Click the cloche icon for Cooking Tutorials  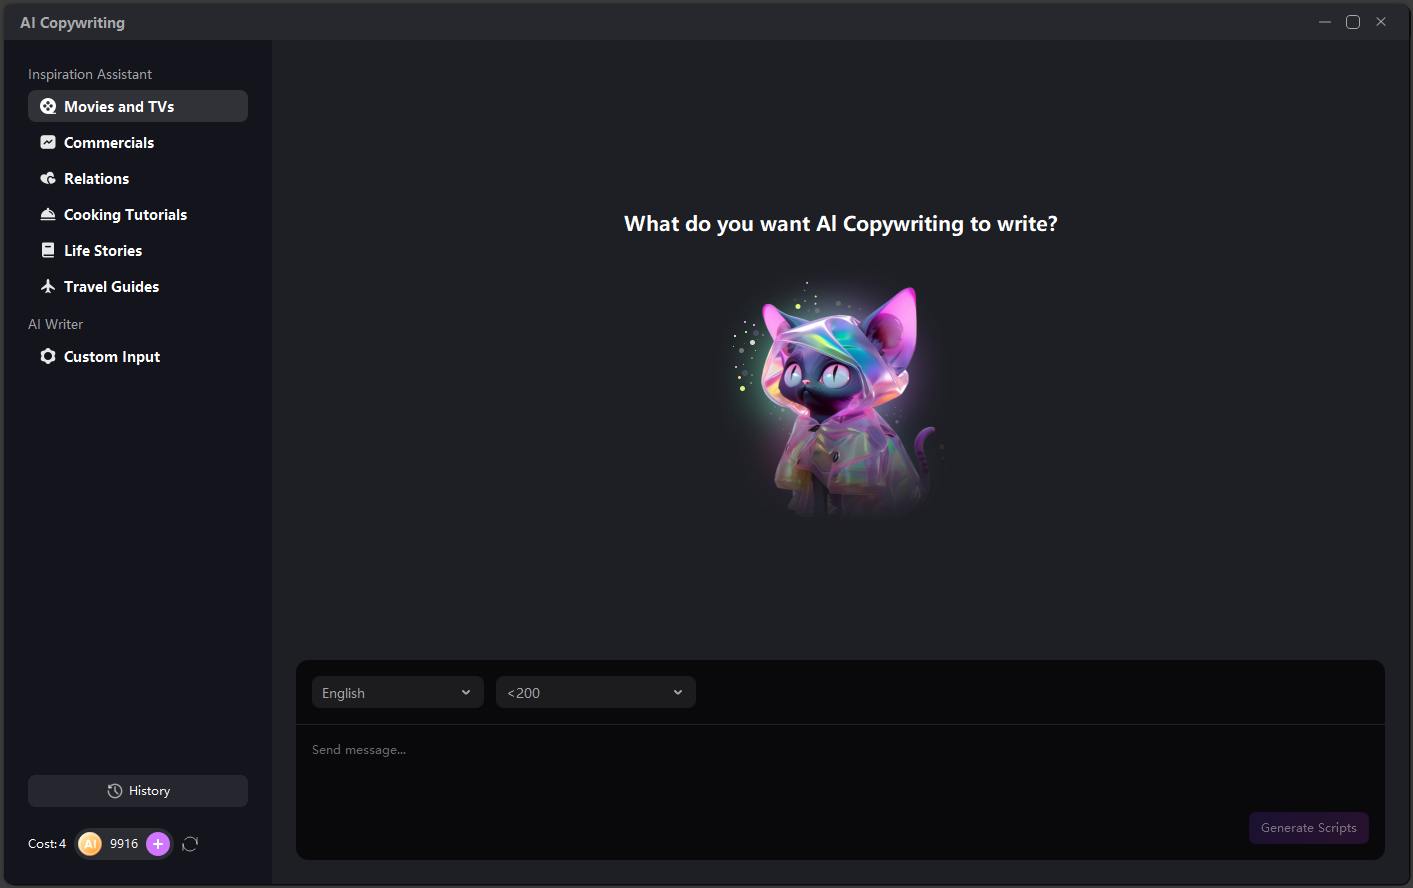(48, 214)
